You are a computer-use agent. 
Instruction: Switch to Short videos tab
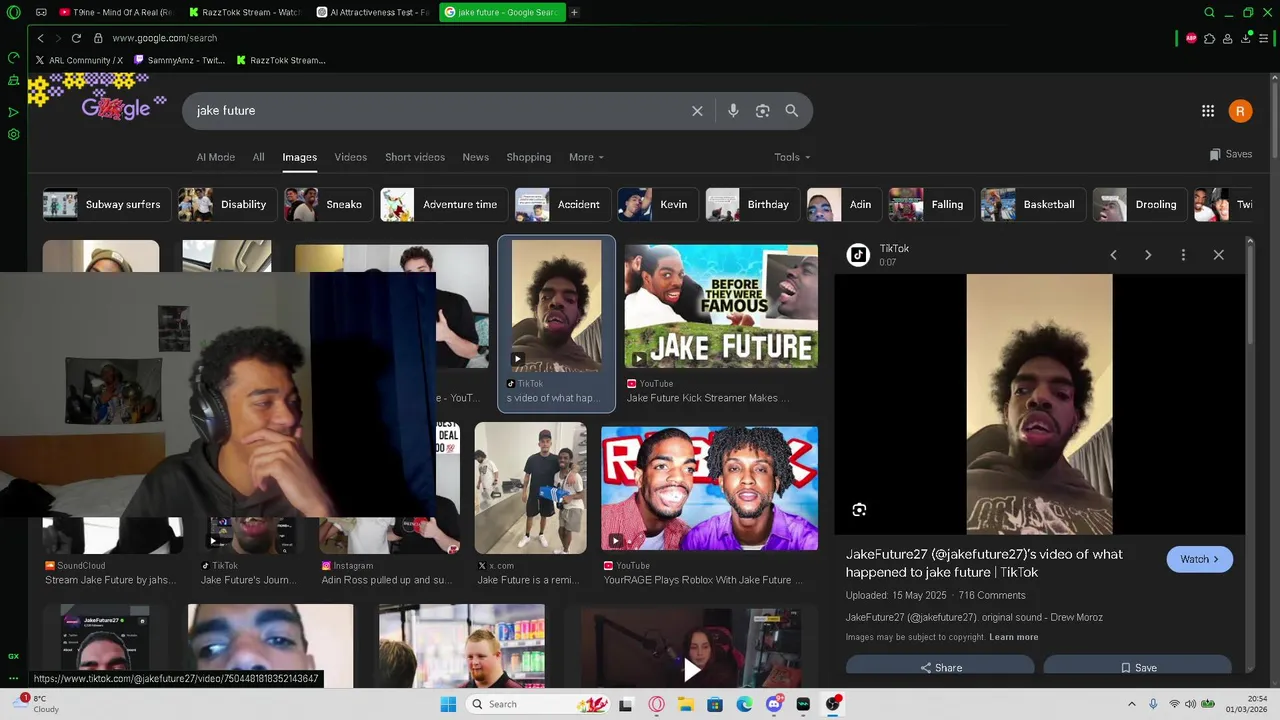click(x=414, y=157)
